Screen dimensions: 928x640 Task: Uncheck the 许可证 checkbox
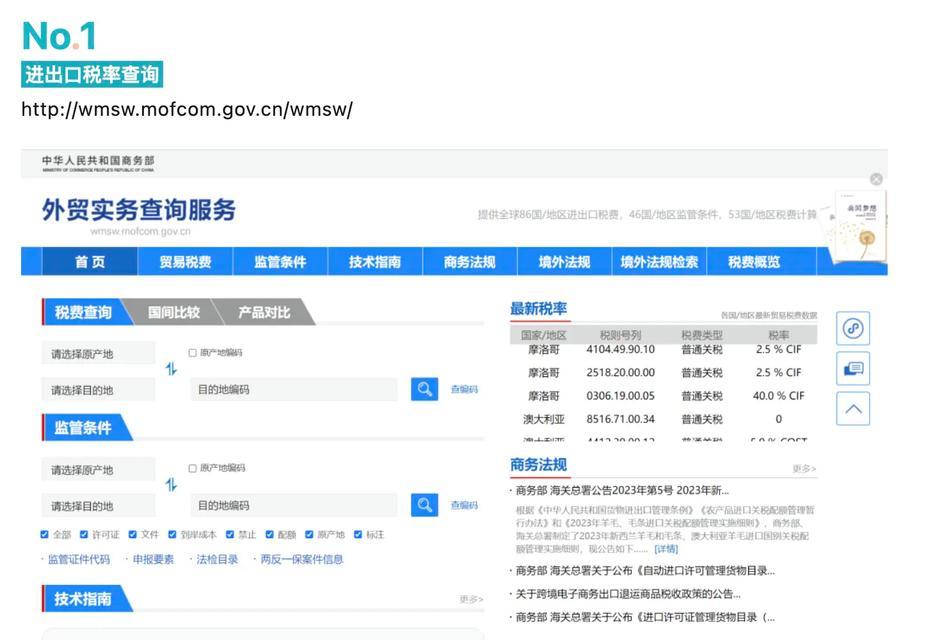click(x=84, y=535)
